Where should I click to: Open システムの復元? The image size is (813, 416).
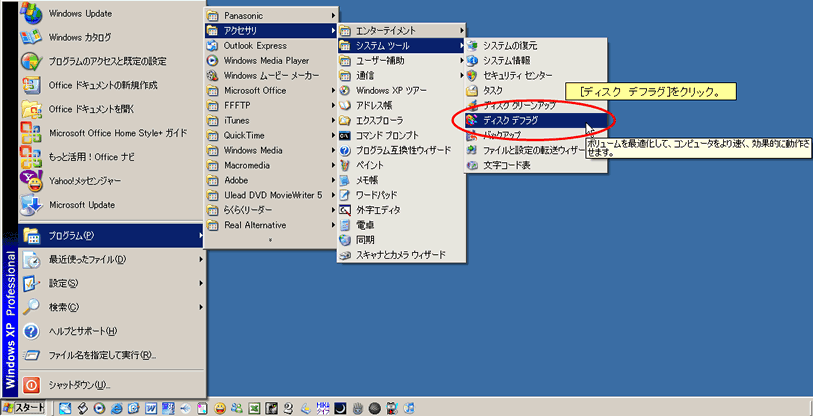536,46
